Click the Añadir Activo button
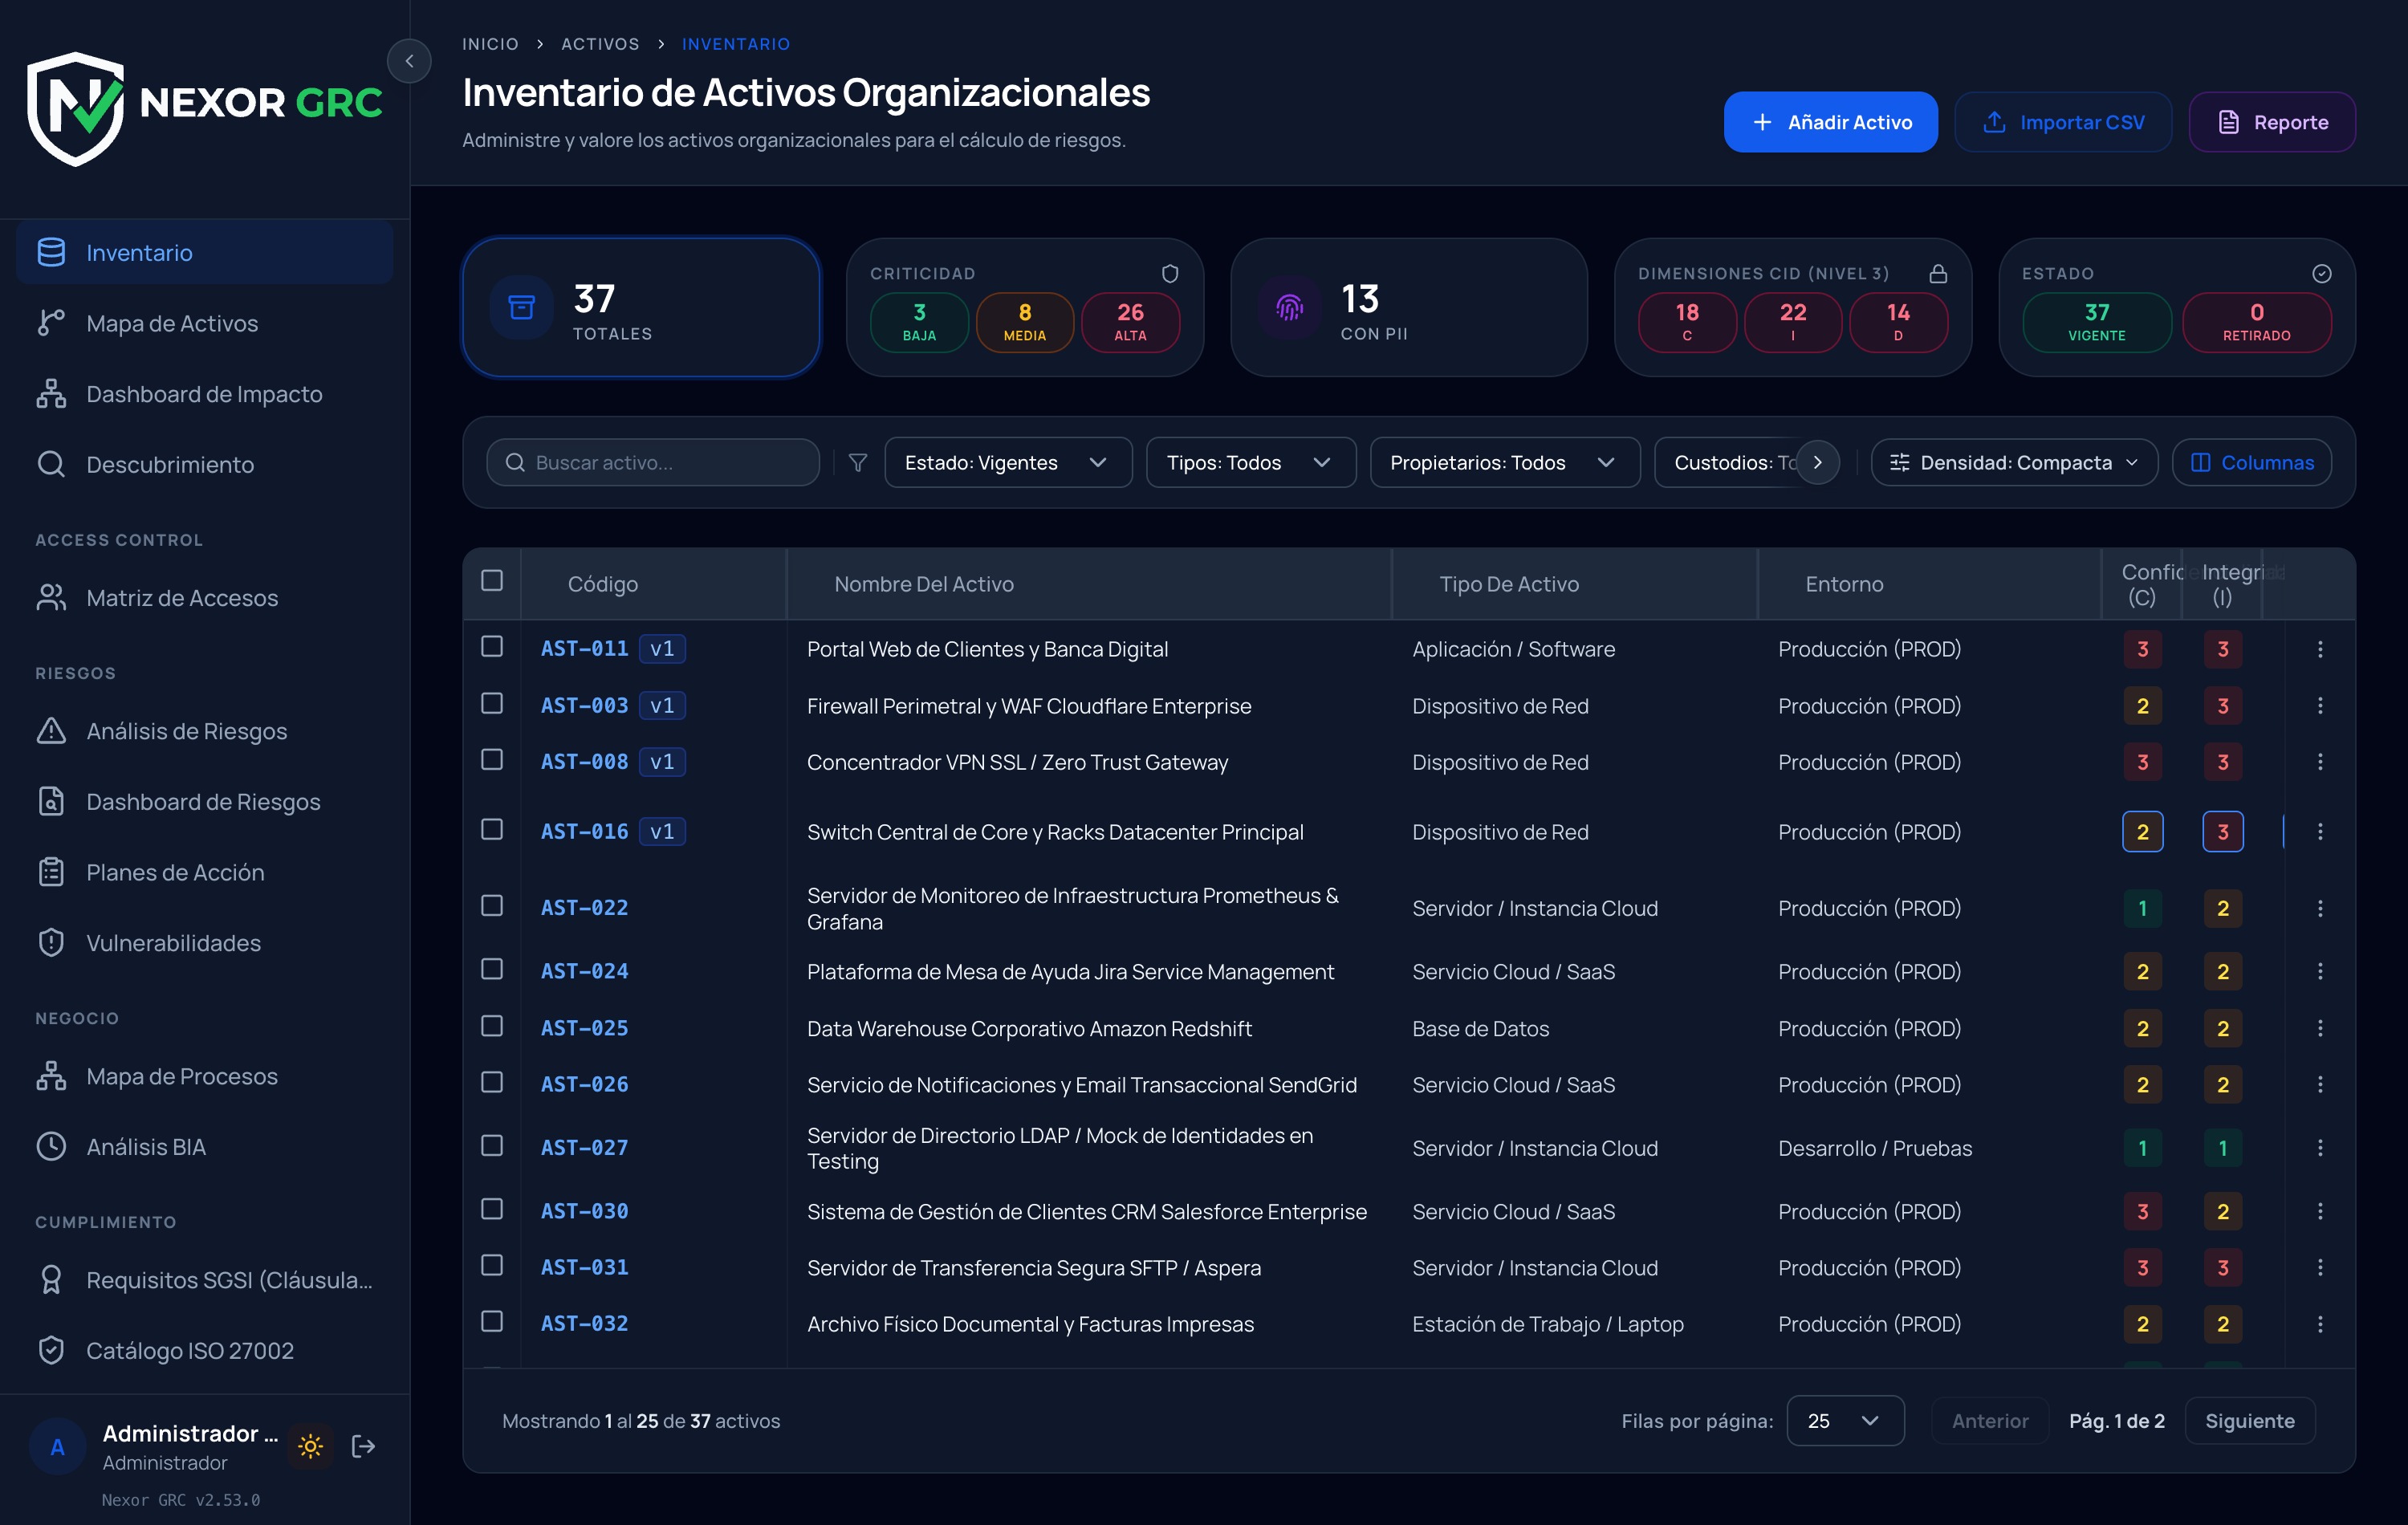 click(x=1830, y=122)
